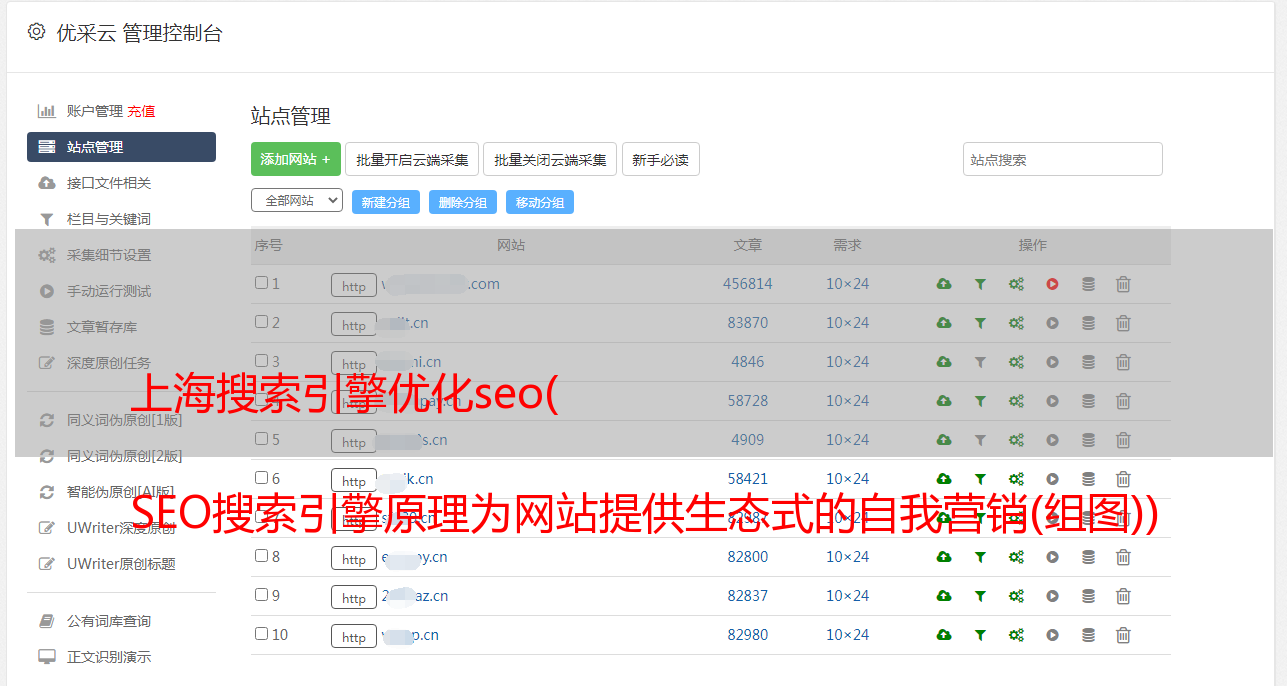Click the 文章 column header
This screenshot has width=1287, height=686.
click(748, 245)
